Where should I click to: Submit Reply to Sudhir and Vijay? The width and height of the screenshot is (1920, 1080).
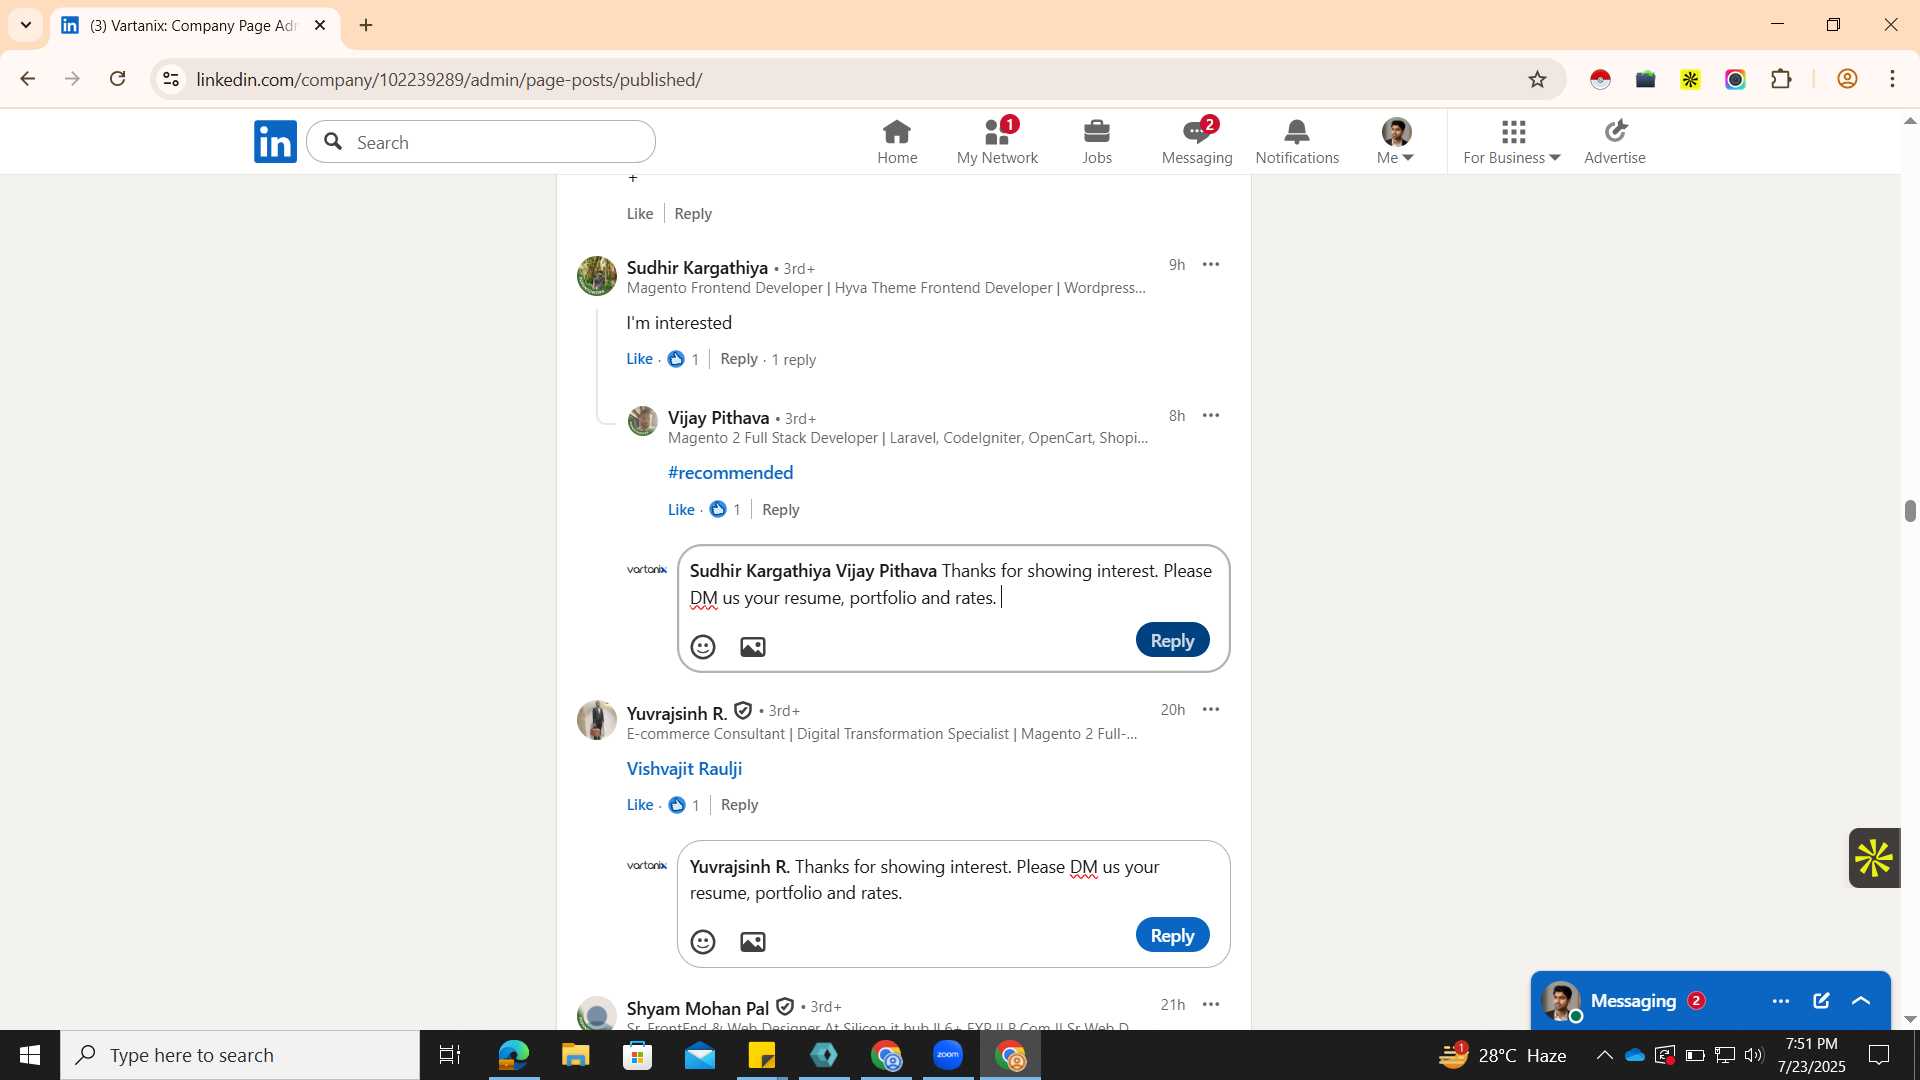click(x=1172, y=641)
